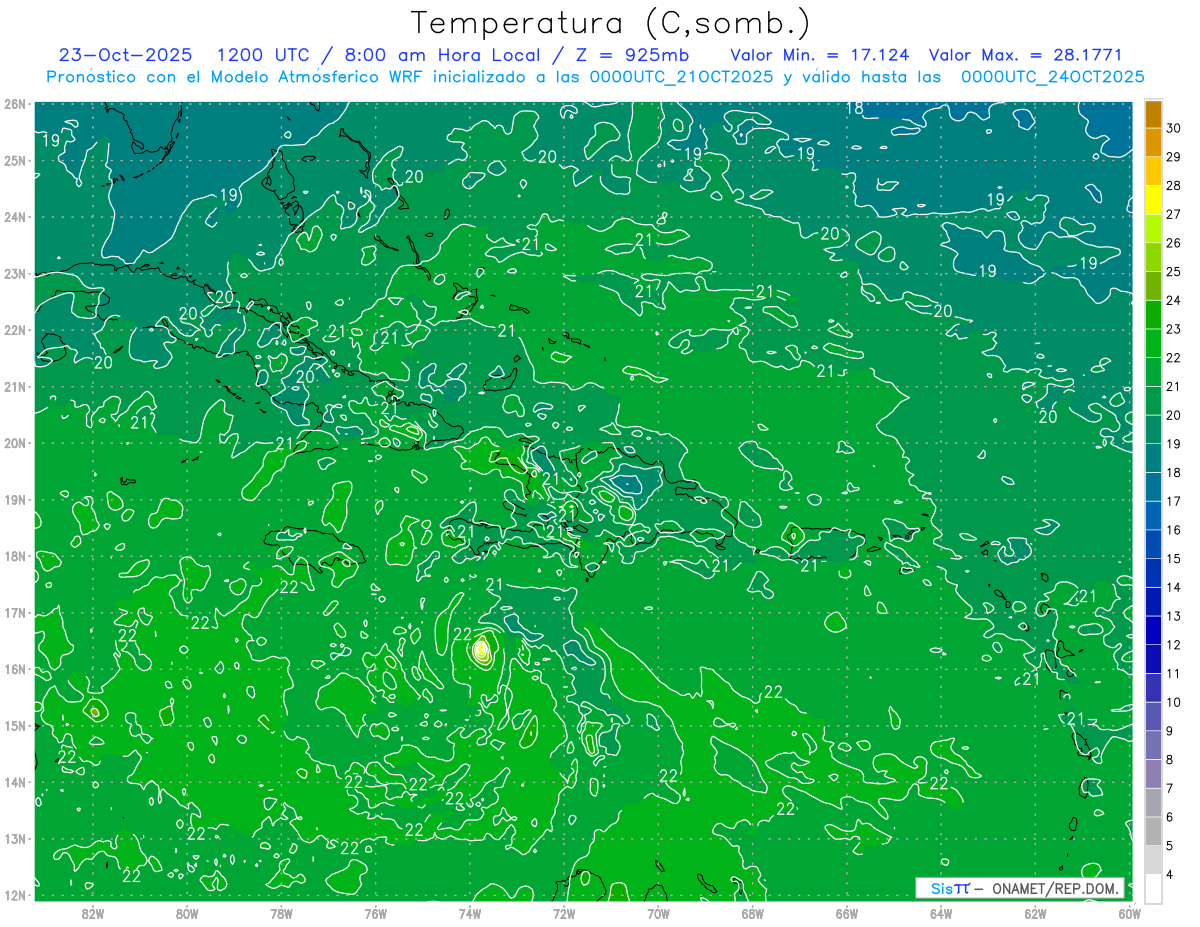This screenshot has width=1200, height=927.
Task: Click the "17N" latitude axis label
Action: pos(15,613)
